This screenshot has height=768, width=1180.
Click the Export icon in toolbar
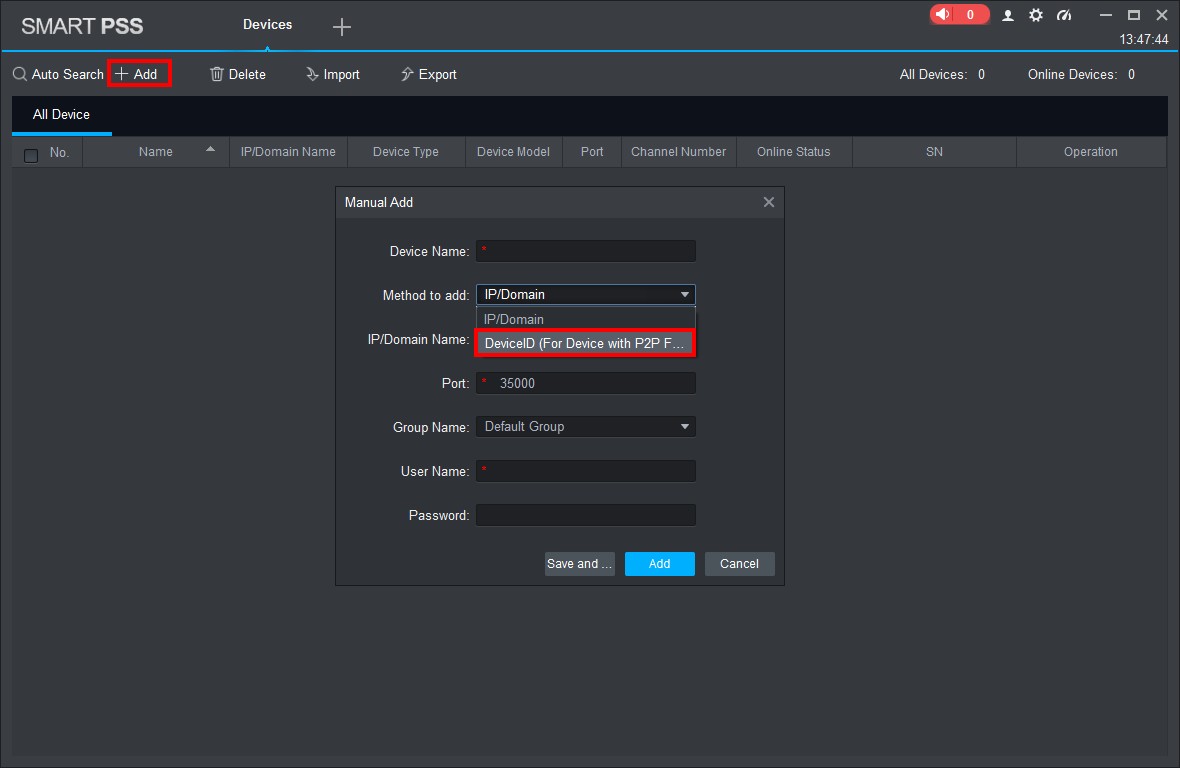tap(407, 74)
